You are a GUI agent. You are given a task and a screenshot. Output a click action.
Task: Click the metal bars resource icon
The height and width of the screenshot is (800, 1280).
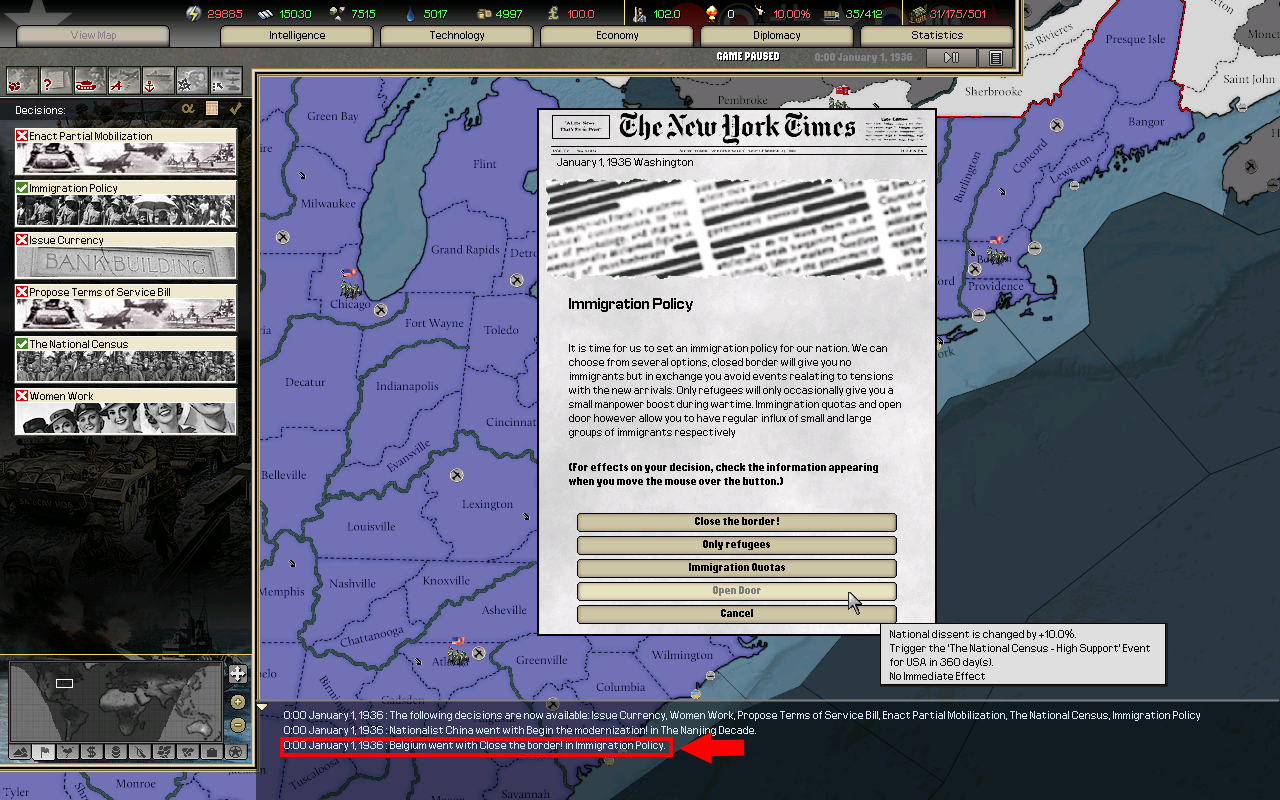click(x=265, y=14)
